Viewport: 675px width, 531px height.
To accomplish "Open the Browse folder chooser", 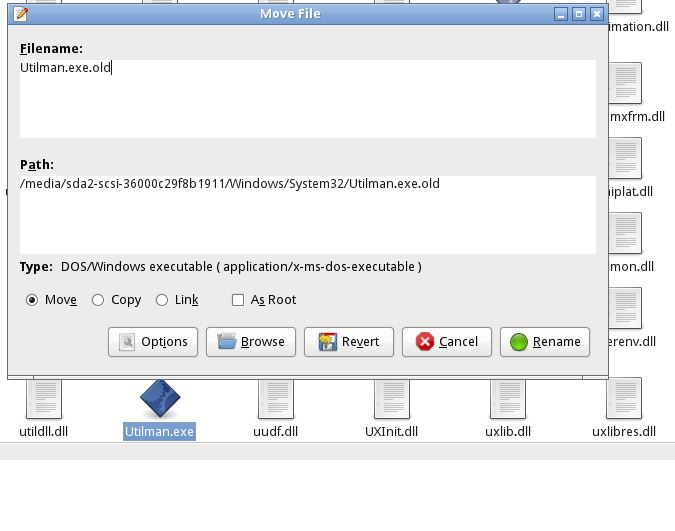I will click(x=251, y=342).
